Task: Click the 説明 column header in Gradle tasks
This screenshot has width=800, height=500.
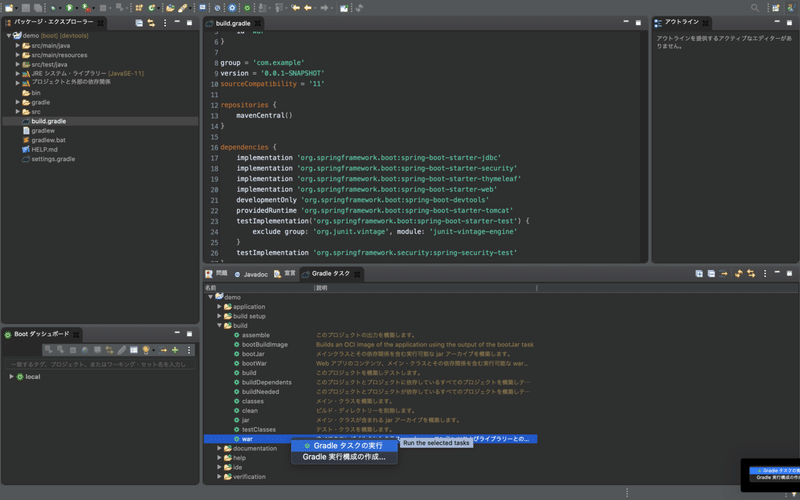Action: (x=426, y=288)
